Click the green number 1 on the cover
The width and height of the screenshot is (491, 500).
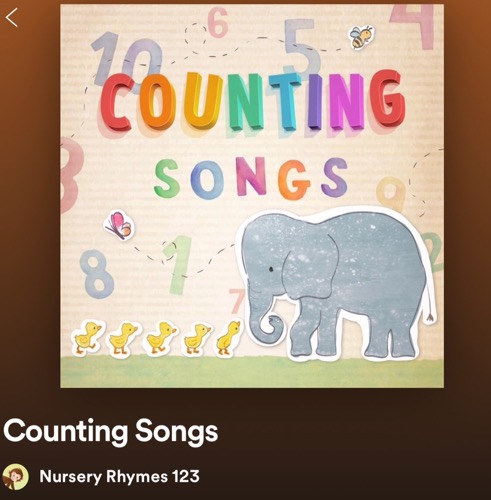177,264
